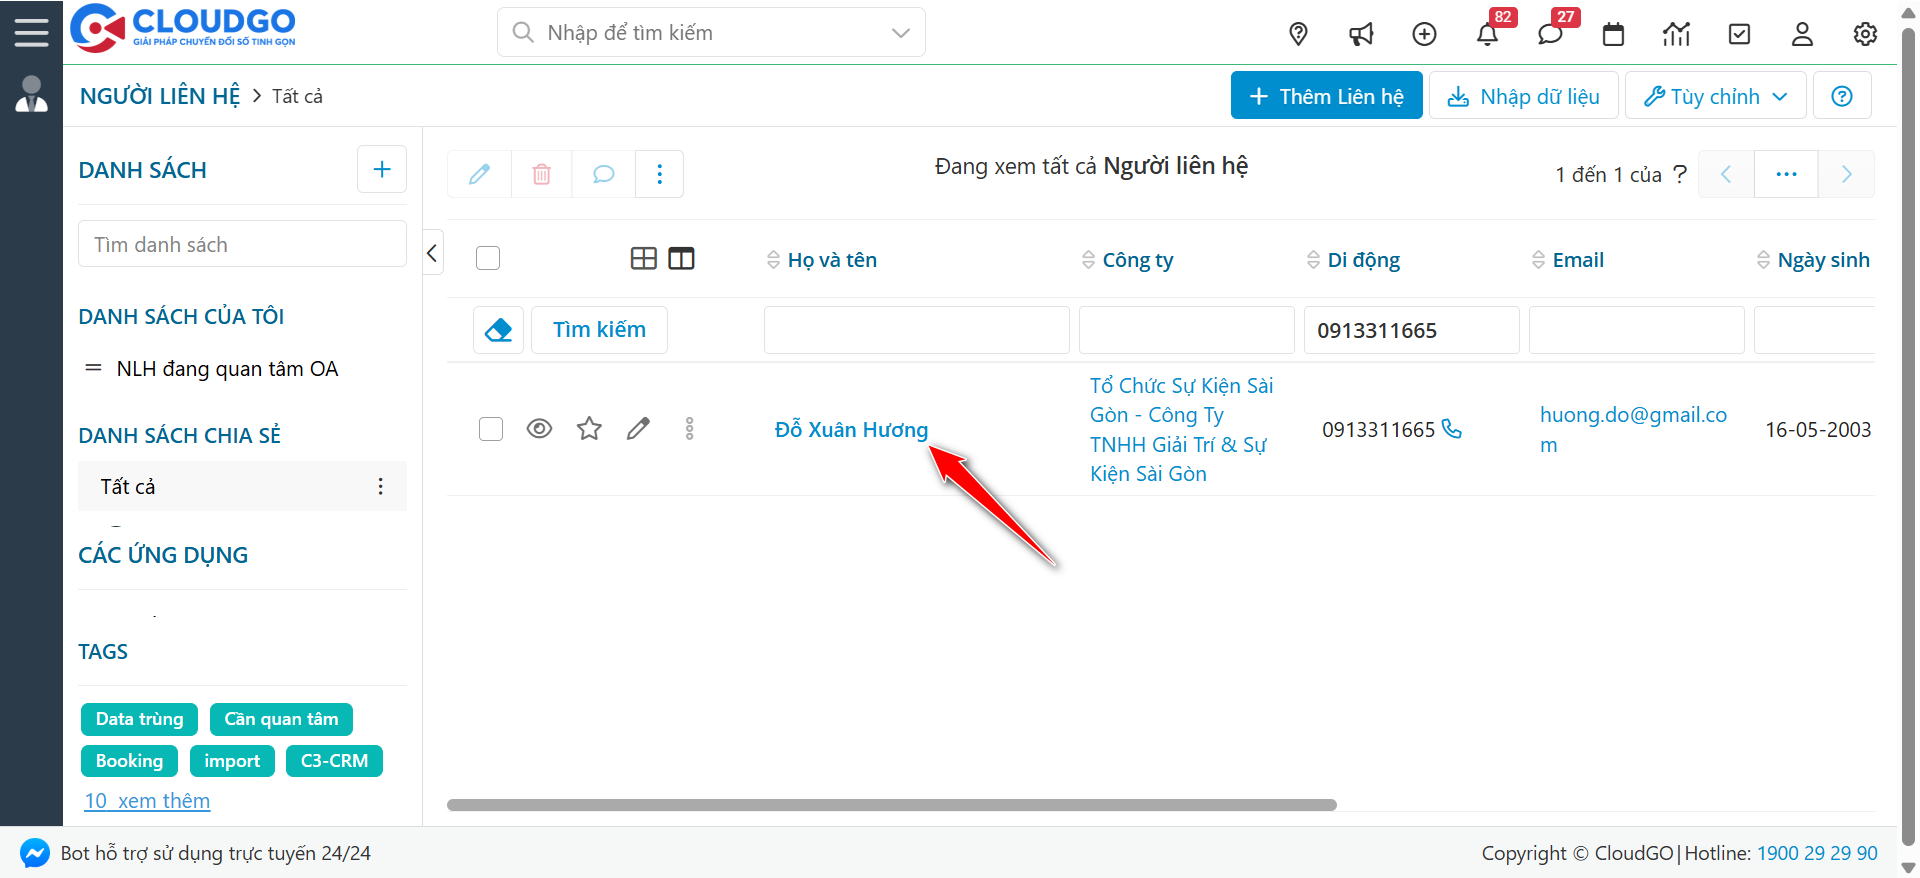Tick the checkbox for Đỗ Xuân Hương
Screen dimensions: 1920x878
tap(491, 429)
